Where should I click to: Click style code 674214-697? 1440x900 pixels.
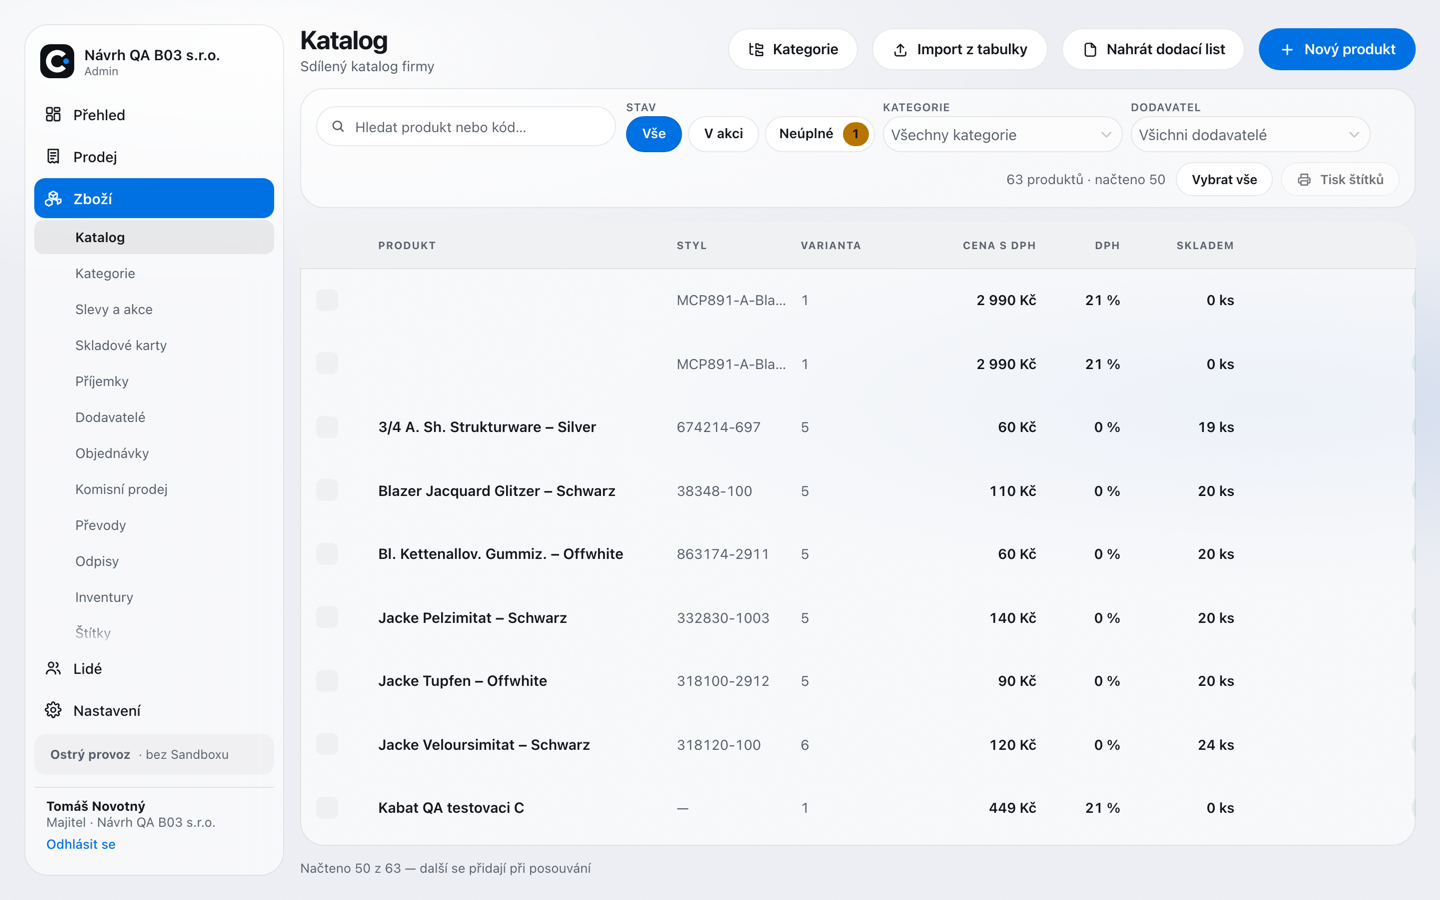coord(719,427)
